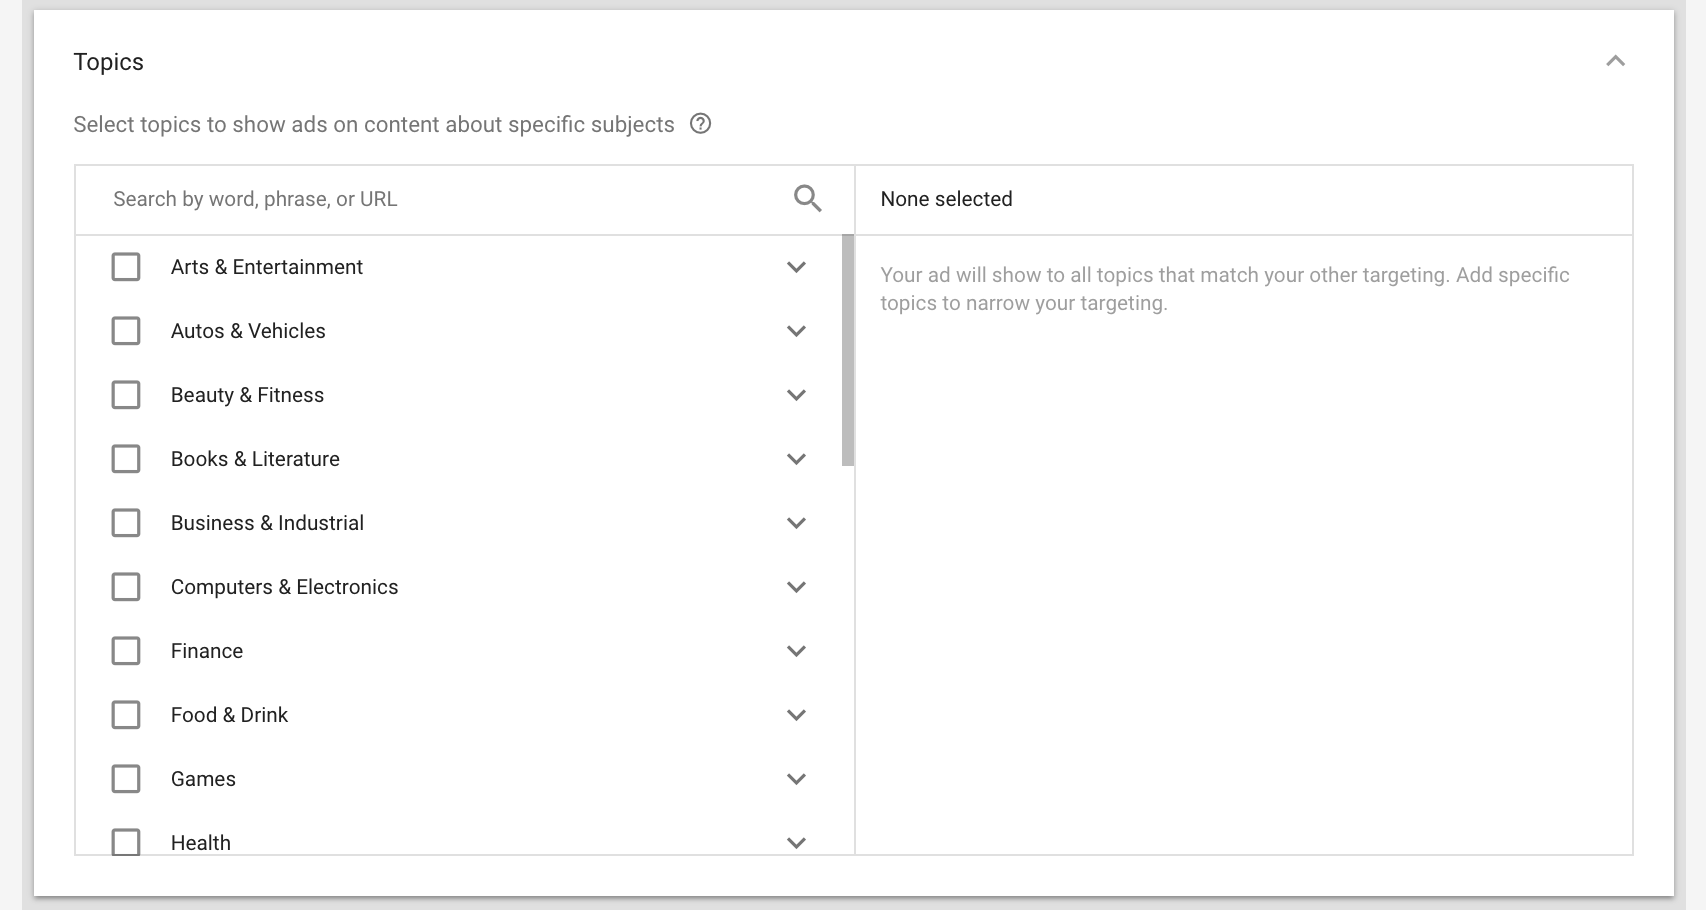Click the Food & Drink topic label
Screen dimensions: 1706x910
point(229,715)
